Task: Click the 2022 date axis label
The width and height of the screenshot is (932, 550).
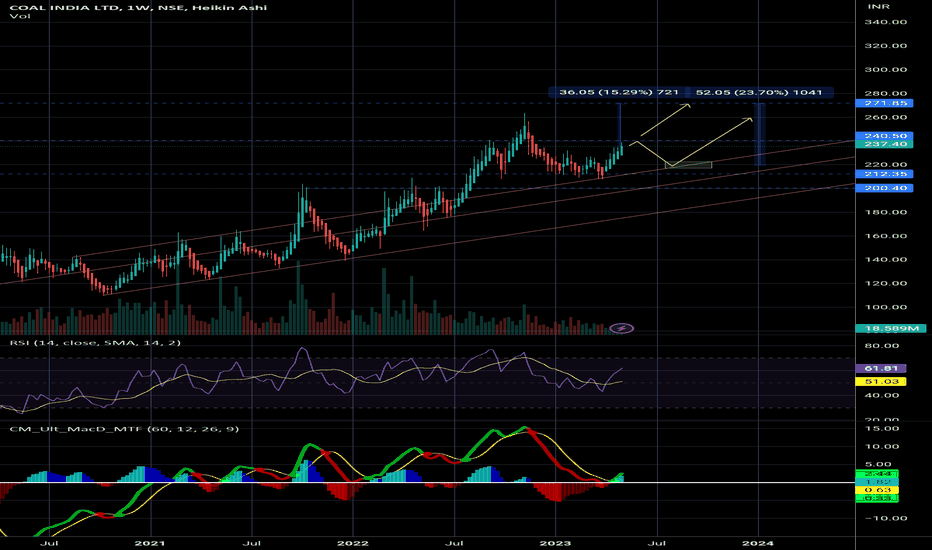Action: click(352, 543)
